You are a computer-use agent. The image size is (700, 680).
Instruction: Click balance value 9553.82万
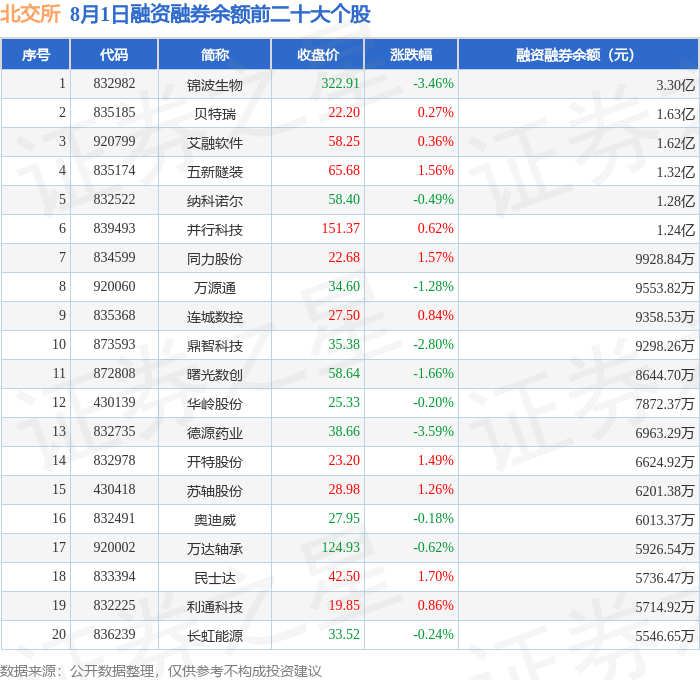[x=665, y=288]
